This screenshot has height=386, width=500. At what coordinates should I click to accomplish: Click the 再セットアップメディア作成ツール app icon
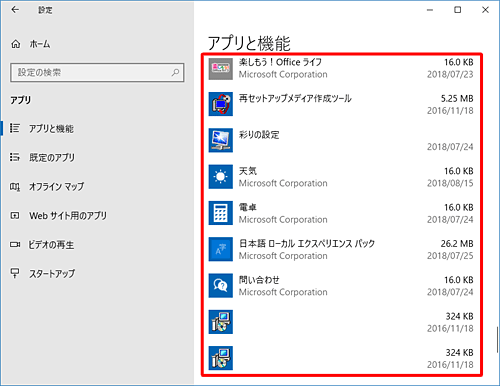(x=221, y=104)
